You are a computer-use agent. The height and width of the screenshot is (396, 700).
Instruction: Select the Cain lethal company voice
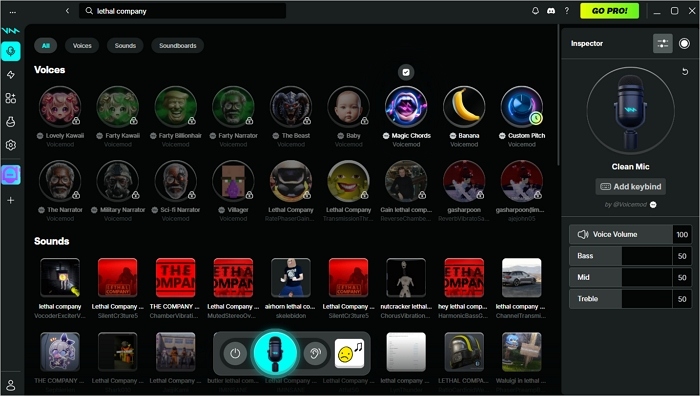click(406, 181)
